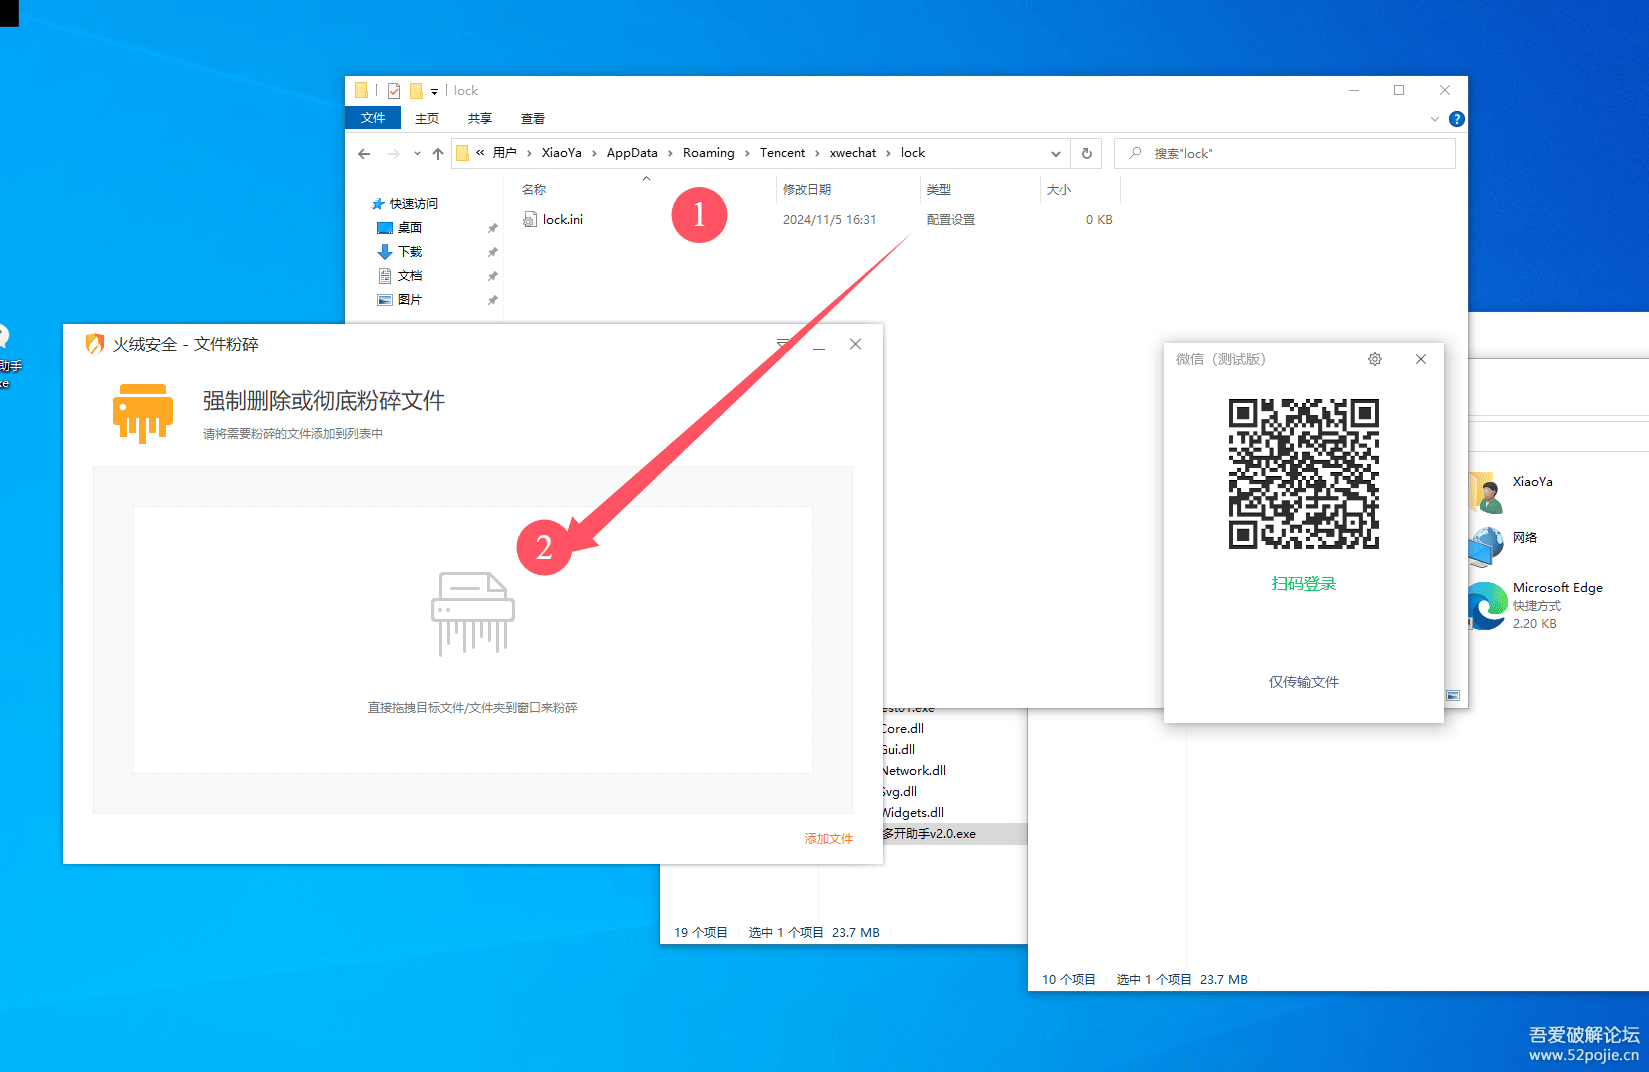
Task: Open the 文件 (File) tab
Action: (x=373, y=118)
